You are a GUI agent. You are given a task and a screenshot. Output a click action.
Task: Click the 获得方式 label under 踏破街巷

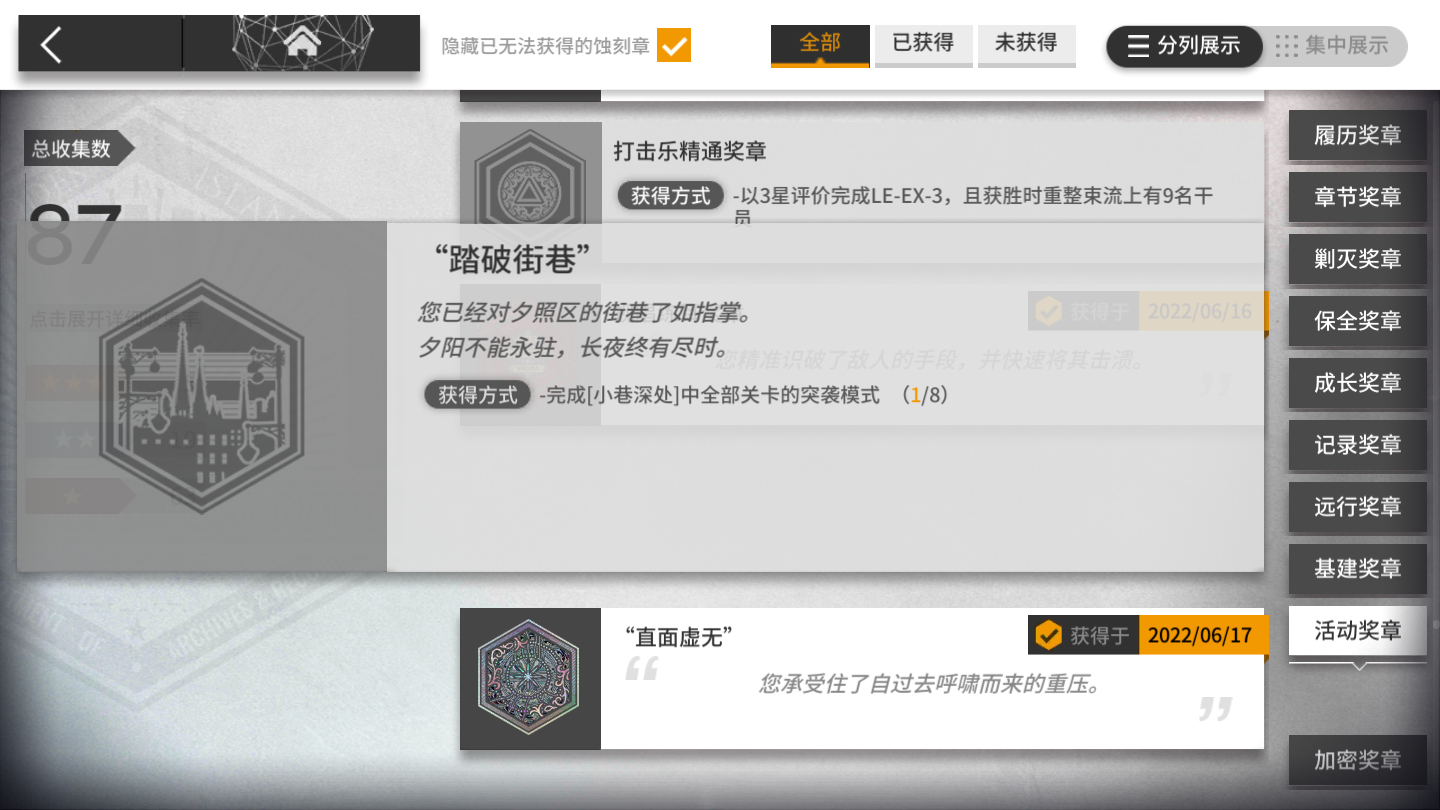point(478,395)
